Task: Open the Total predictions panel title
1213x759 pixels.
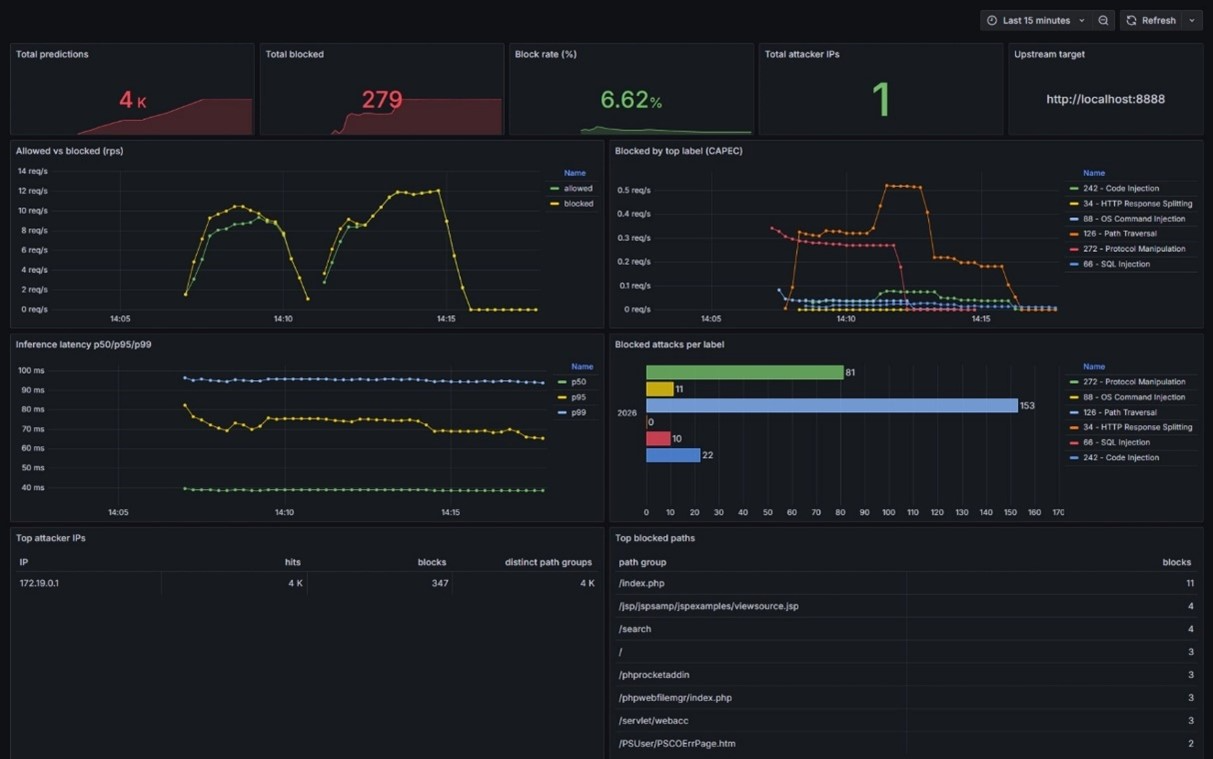Action: (52, 54)
